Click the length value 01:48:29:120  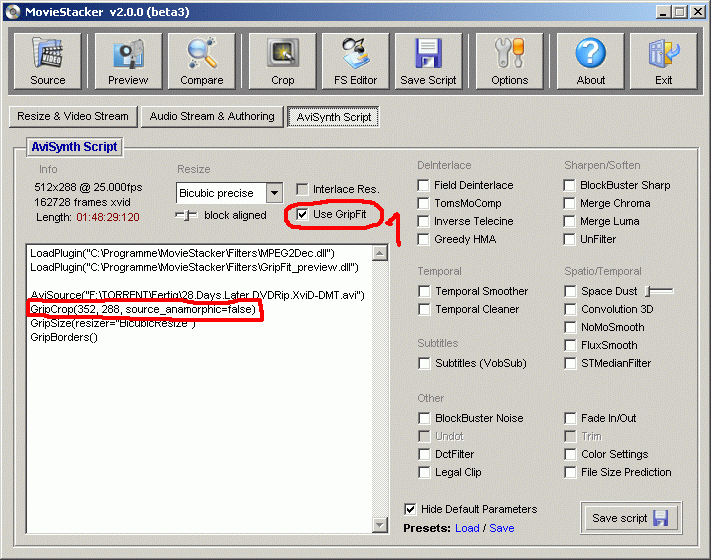(108, 217)
